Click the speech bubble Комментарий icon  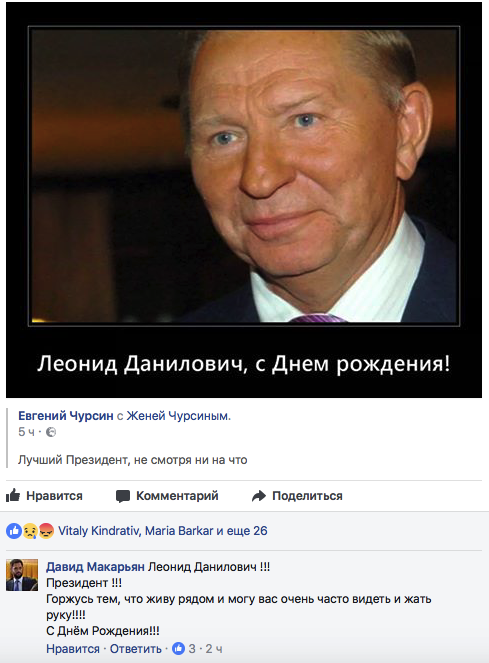[123, 496]
